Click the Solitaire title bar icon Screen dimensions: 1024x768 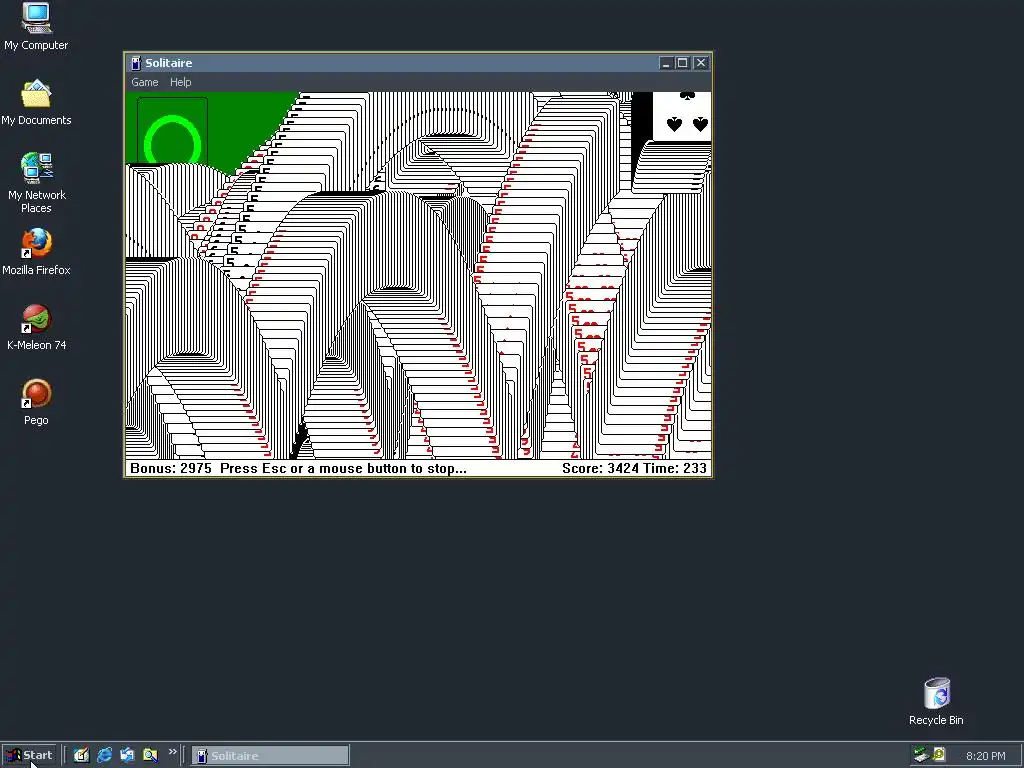pyautogui.click(x=136, y=63)
